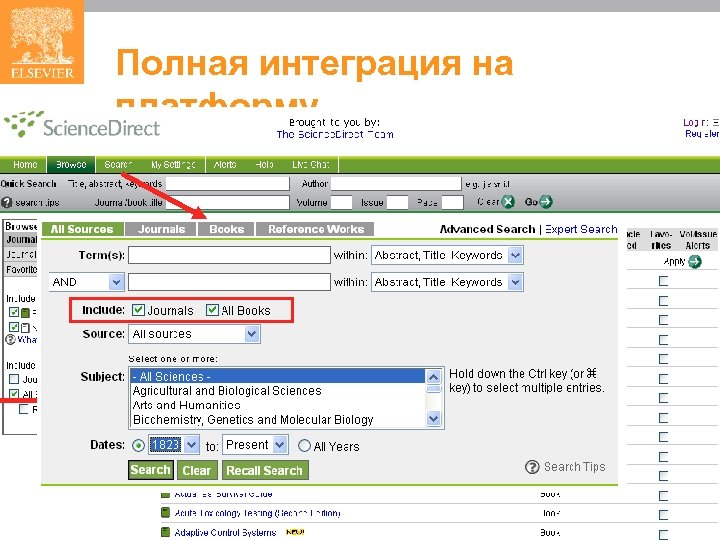The height and width of the screenshot is (540, 720).
Task: Open the Source All sources dropdown
Action: coord(194,334)
